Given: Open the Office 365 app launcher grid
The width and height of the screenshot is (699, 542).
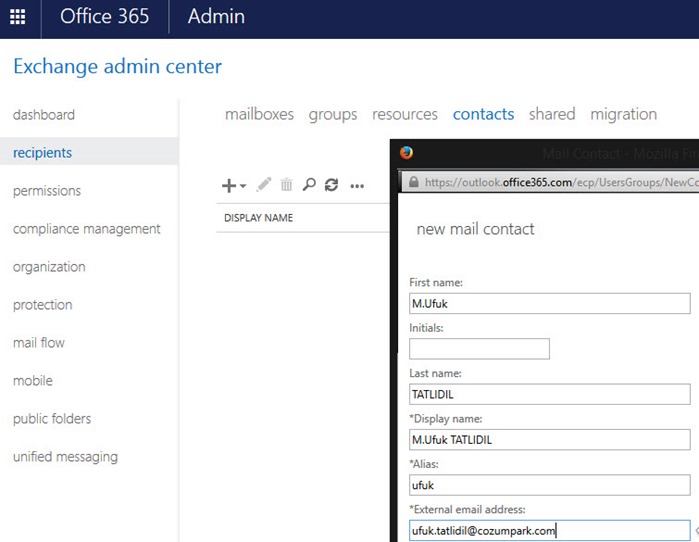Looking at the screenshot, I should pos(18,17).
